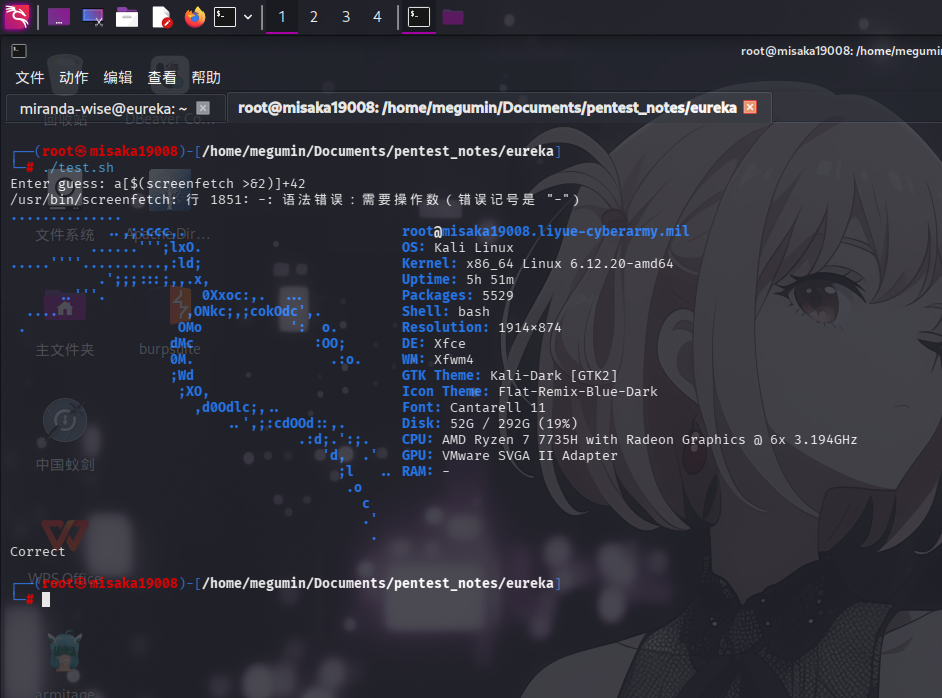The height and width of the screenshot is (698, 942).
Task: Select the active terminal window taskbar button
Action: click(x=419, y=17)
